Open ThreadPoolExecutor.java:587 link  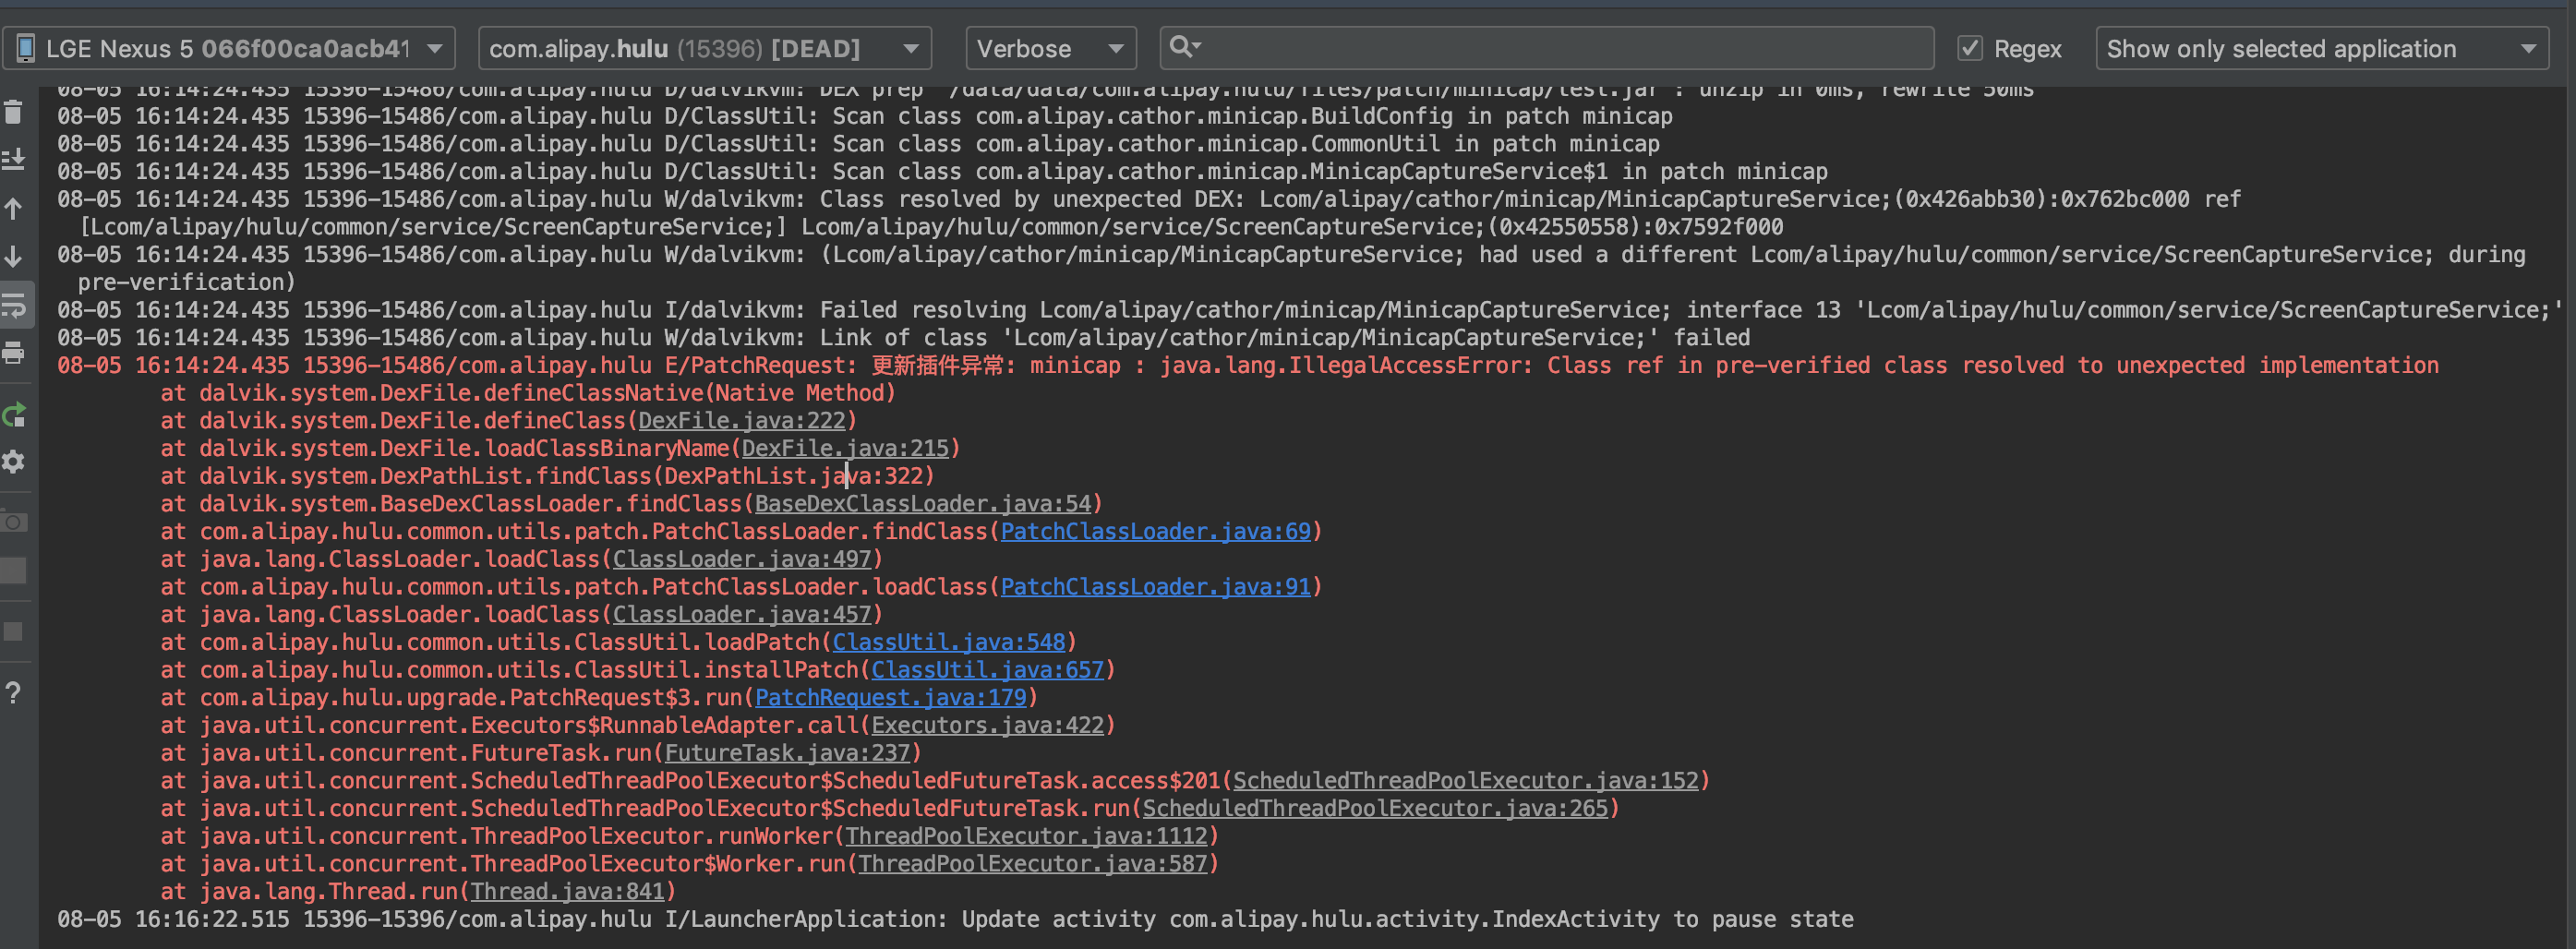1033,864
